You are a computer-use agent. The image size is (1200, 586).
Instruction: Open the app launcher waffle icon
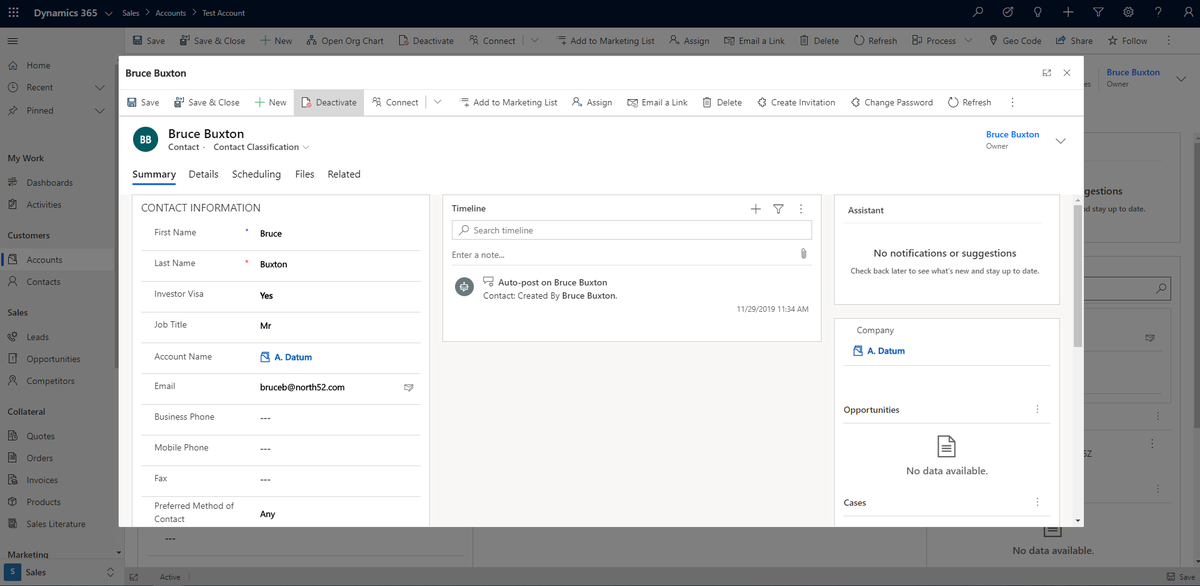pos(13,13)
